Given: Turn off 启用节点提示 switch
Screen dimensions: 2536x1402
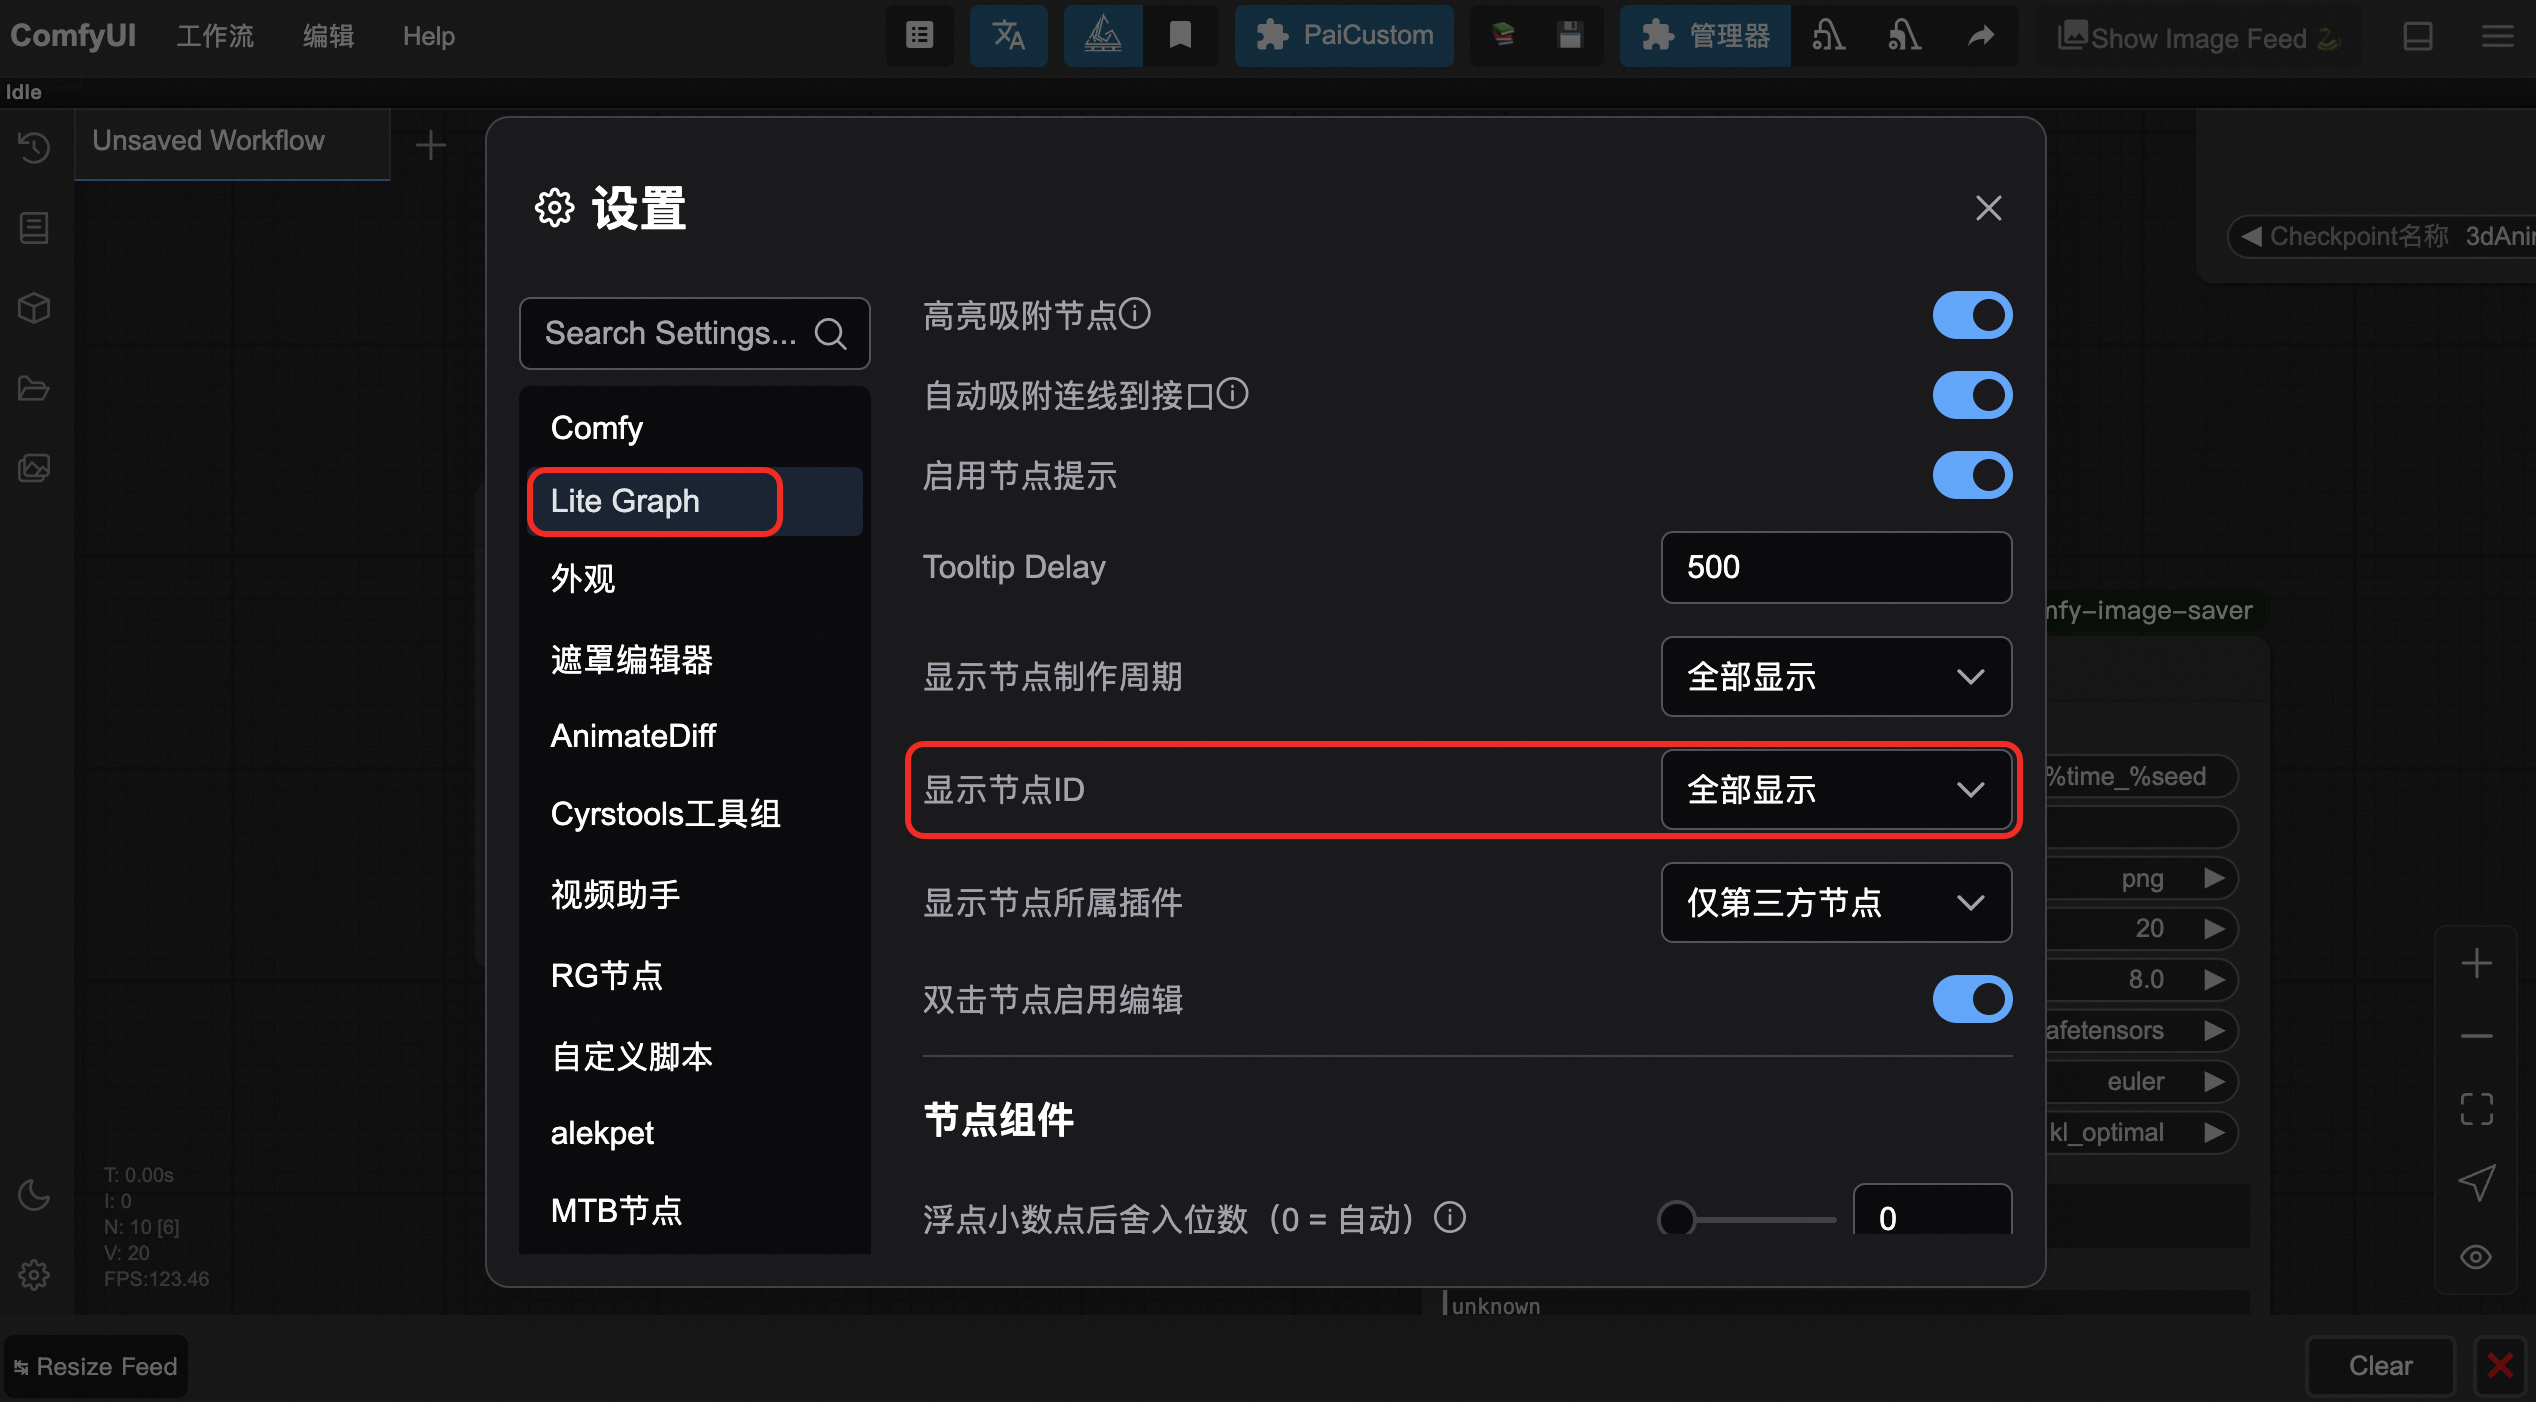Looking at the screenshot, I should tap(1972, 476).
